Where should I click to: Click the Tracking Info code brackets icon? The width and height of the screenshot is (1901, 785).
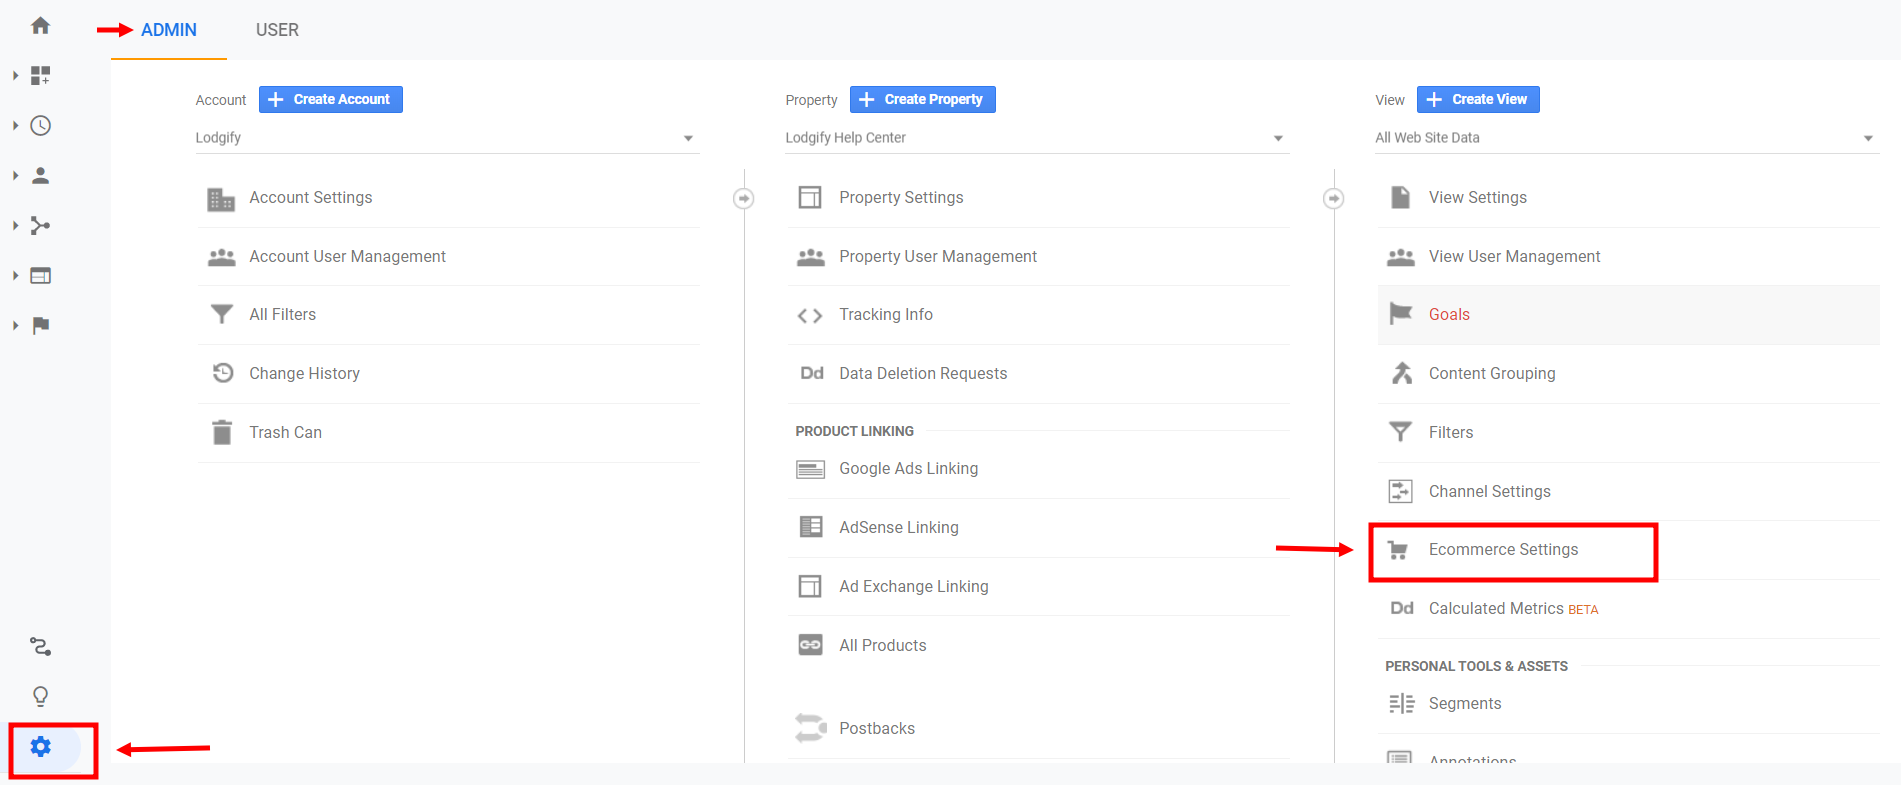tap(810, 316)
